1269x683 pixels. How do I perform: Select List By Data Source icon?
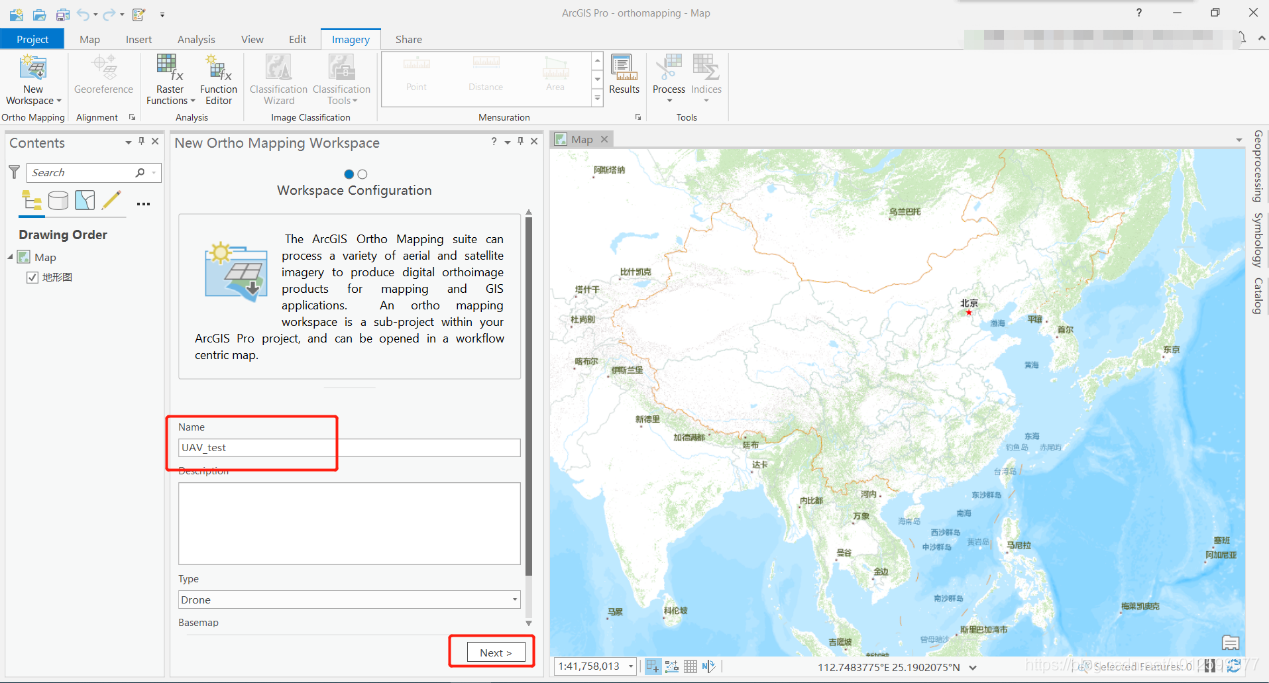[x=58, y=201]
